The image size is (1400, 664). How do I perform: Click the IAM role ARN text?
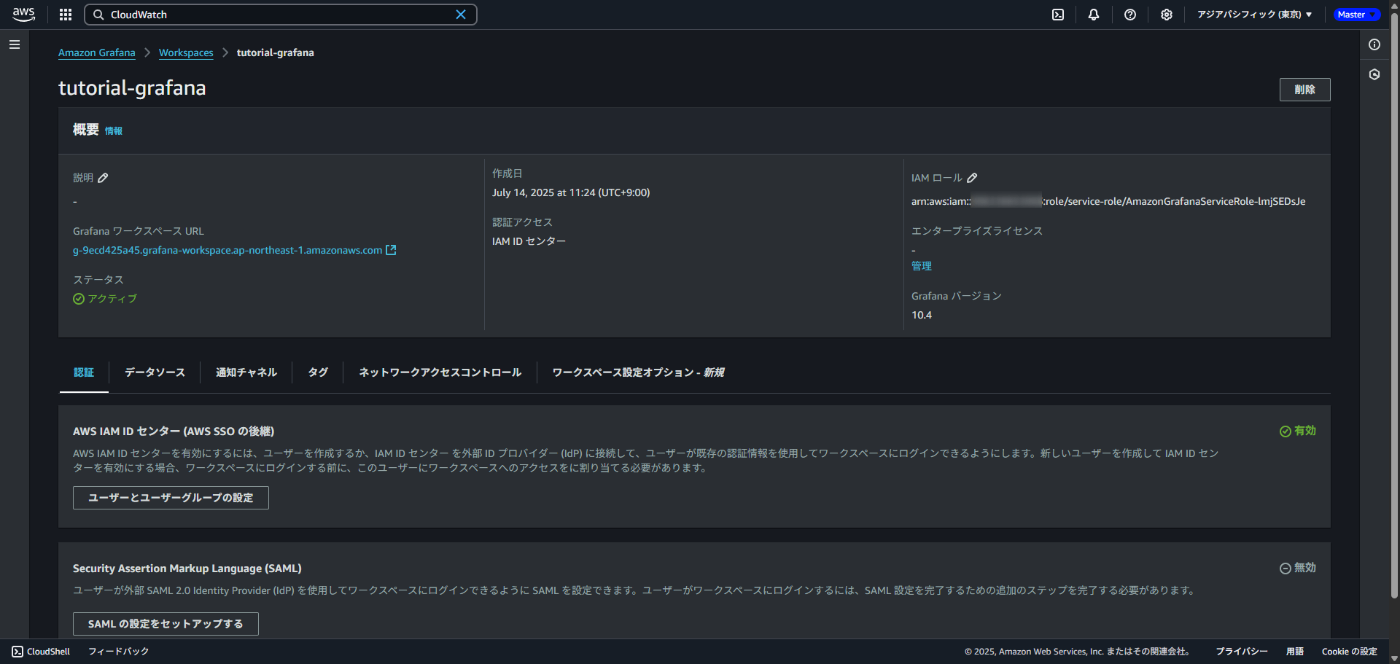1108,201
